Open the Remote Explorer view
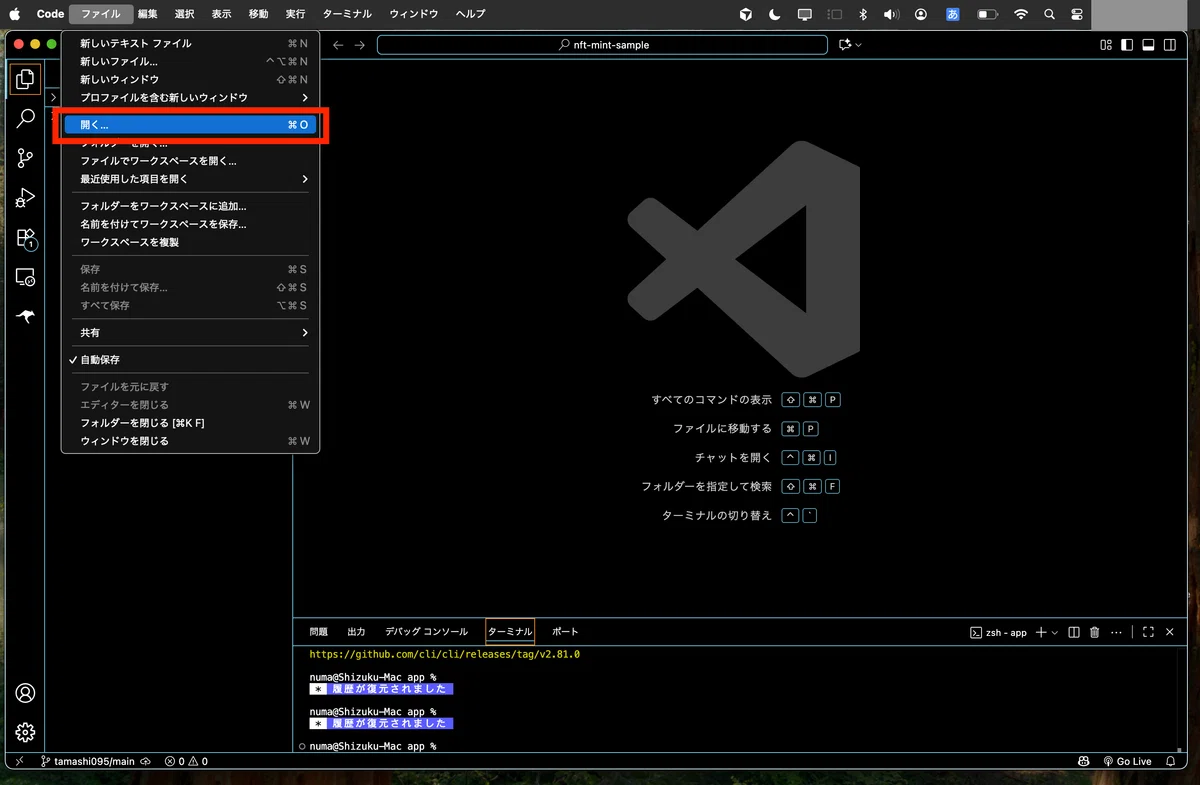1200x785 pixels. pyautogui.click(x=25, y=277)
